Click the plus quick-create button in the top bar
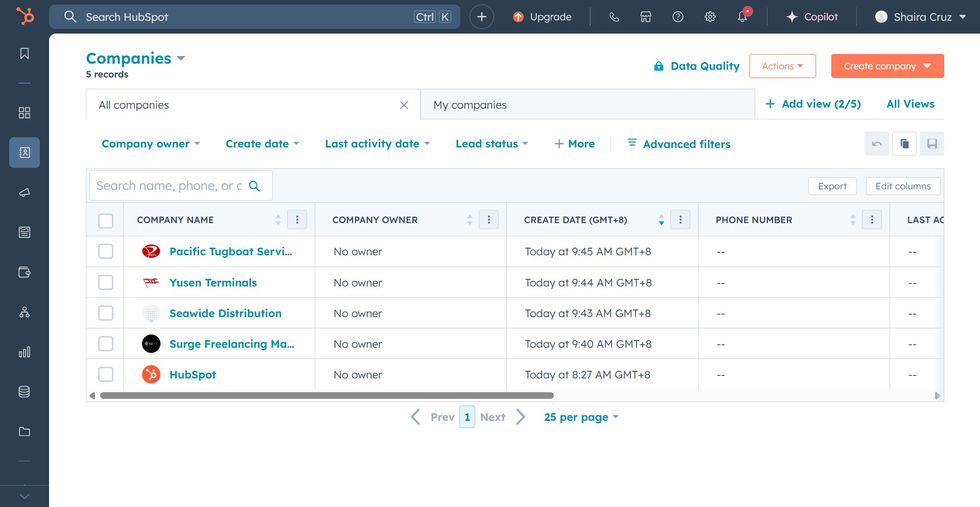 point(481,17)
